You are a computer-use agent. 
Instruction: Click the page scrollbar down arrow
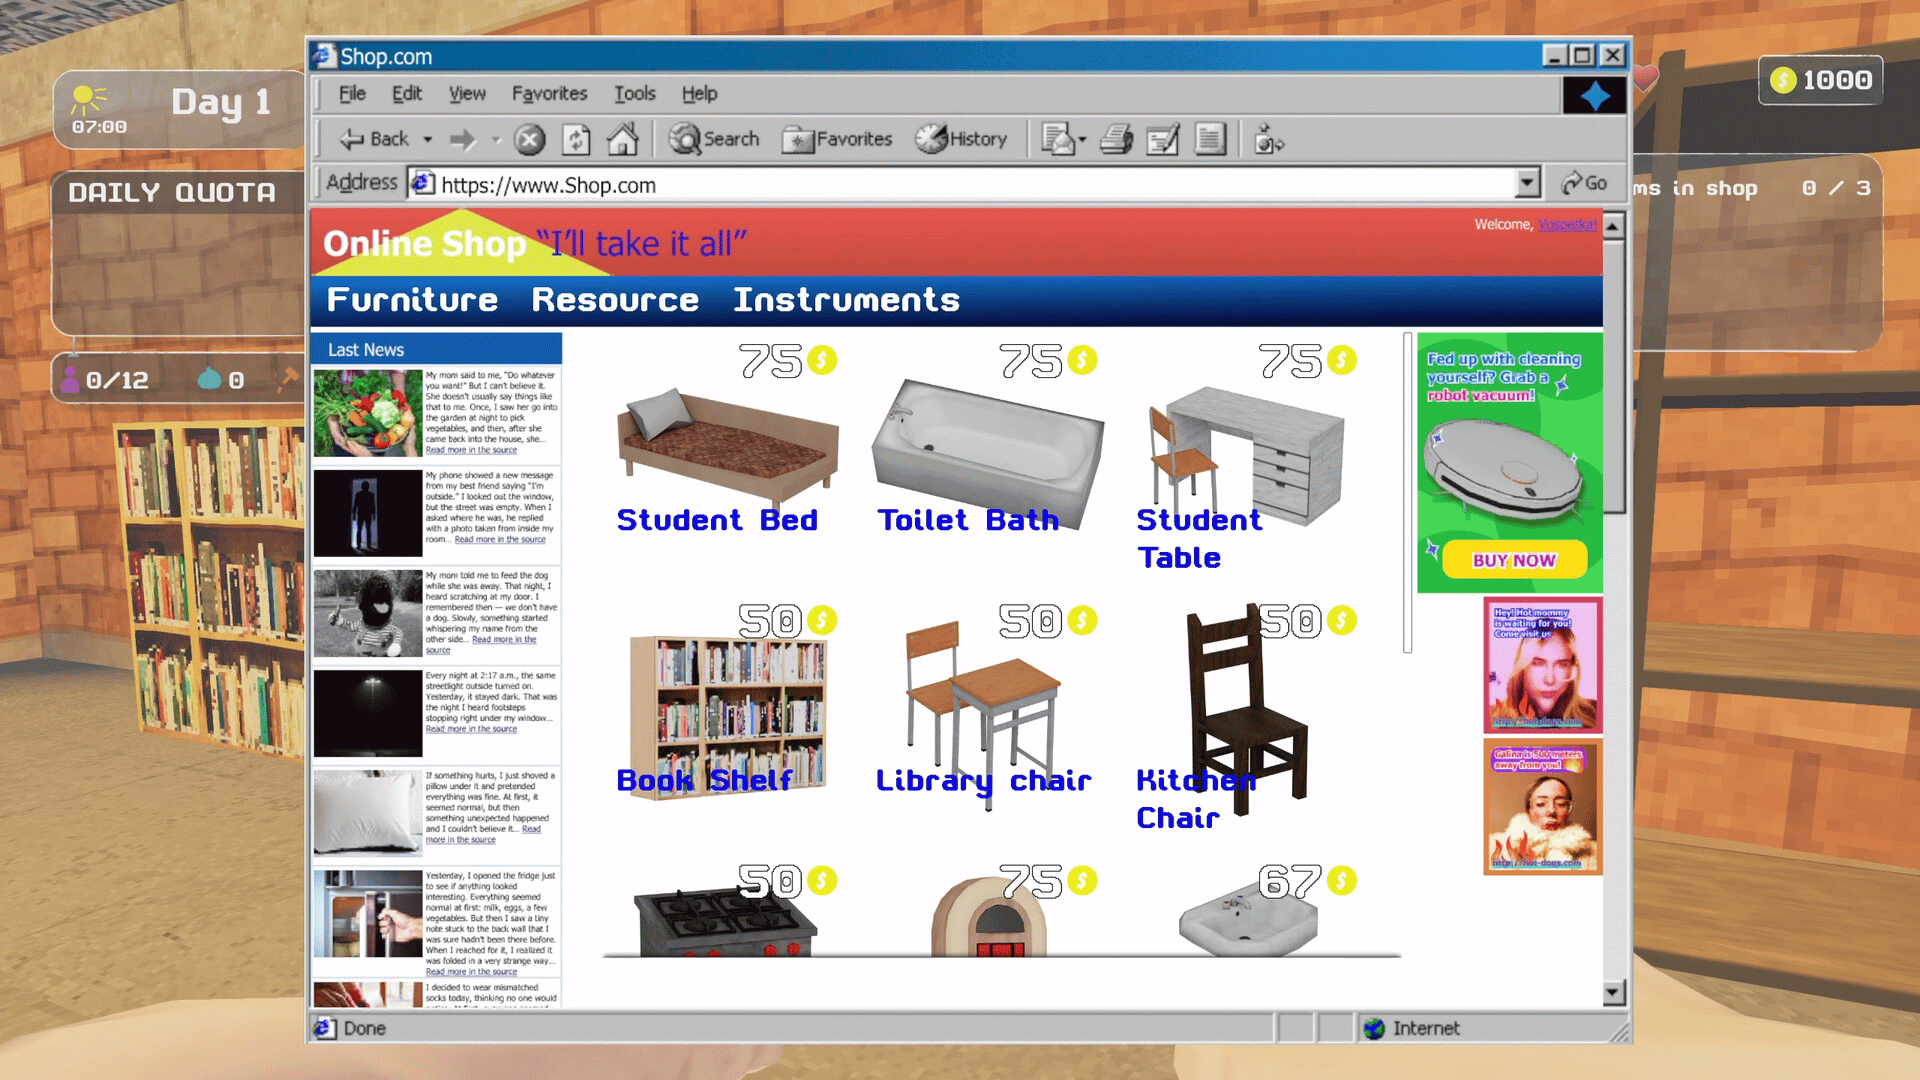[x=1612, y=992]
